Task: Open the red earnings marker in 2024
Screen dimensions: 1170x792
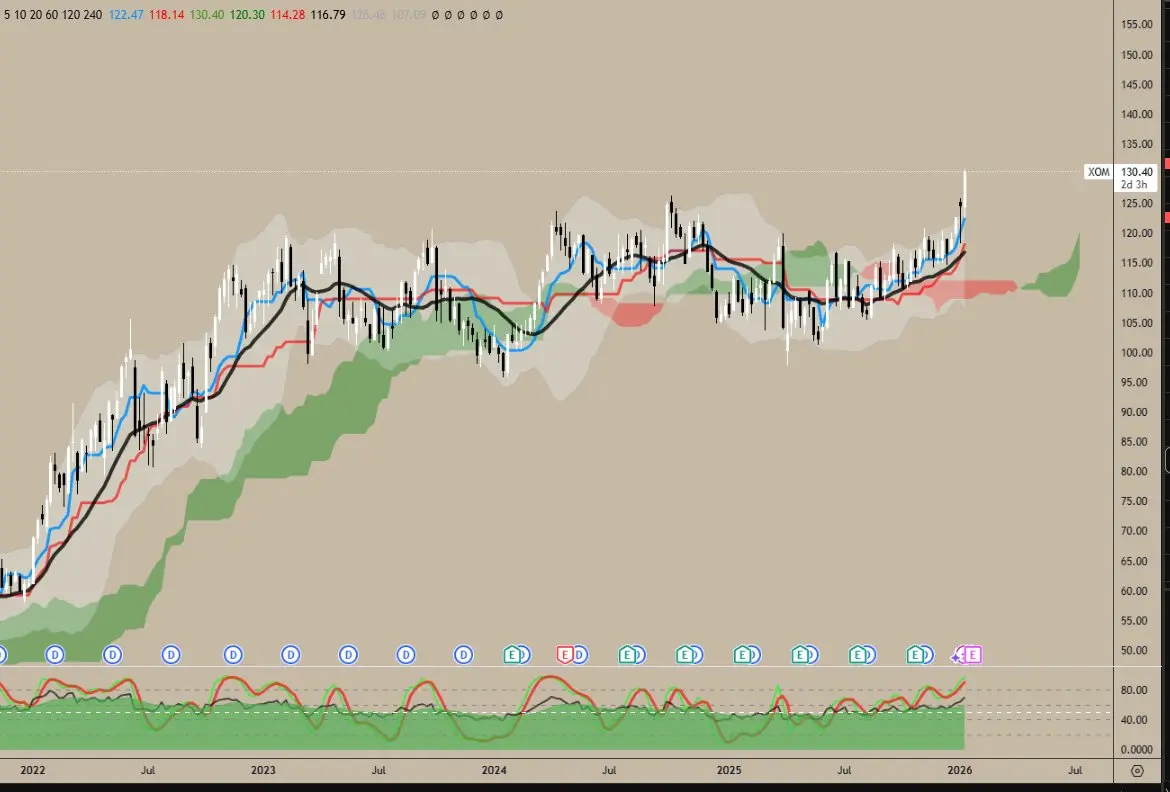Action: click(565, 655)
